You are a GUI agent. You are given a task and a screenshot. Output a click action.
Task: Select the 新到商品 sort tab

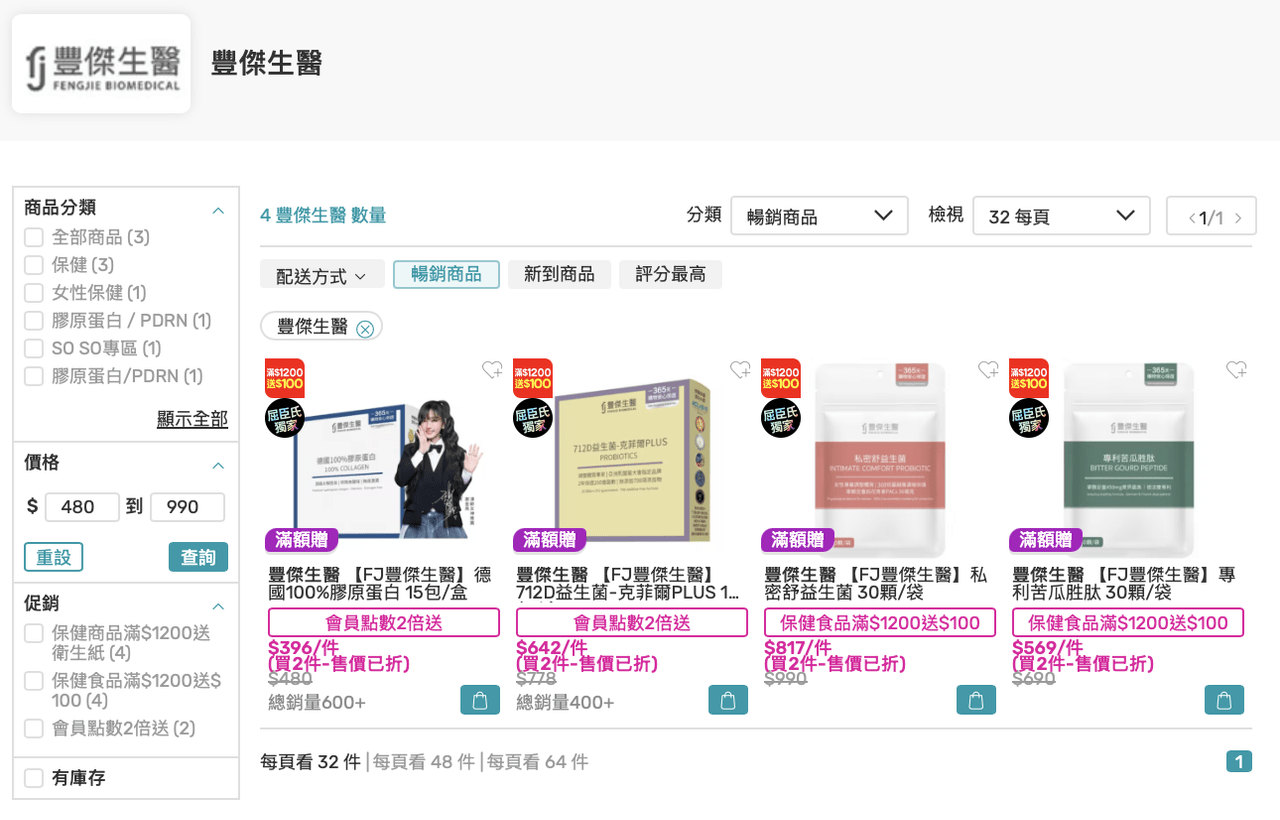tap(559, 274)
